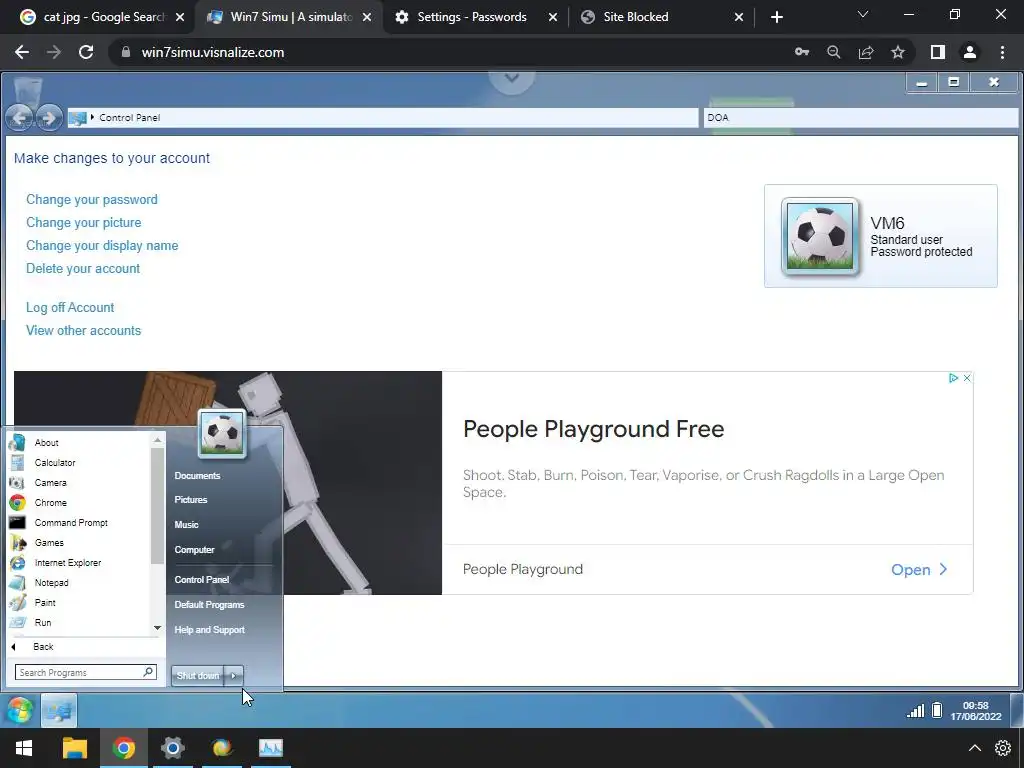This screenshot has height=768, width=1024.
Task: Close the People Playground advertisement
Action: click(967, 378)
